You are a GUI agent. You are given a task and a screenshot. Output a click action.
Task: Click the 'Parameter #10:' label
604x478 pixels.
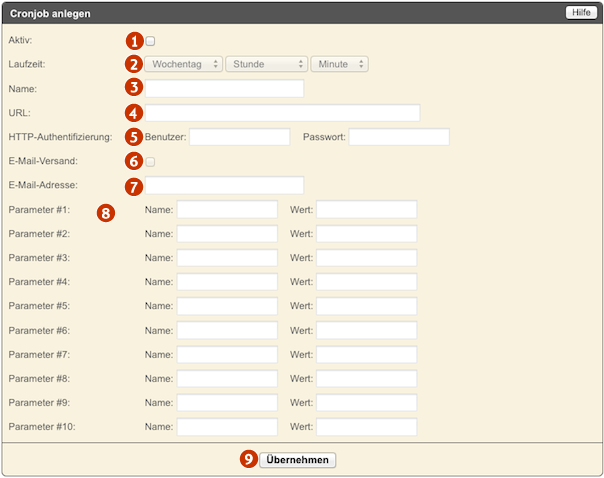42,427
